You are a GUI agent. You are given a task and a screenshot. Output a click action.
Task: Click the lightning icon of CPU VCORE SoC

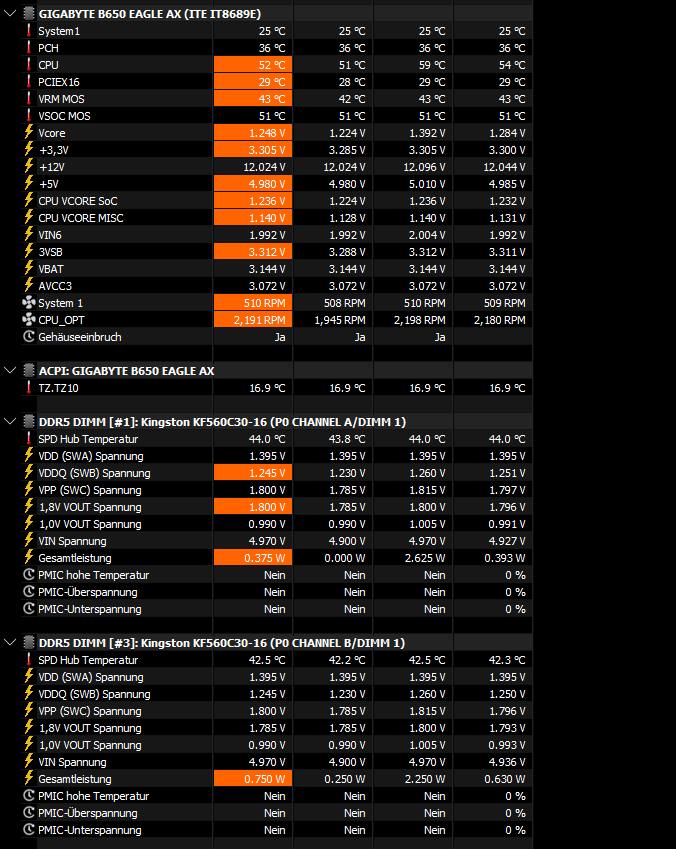coord(29,200)
